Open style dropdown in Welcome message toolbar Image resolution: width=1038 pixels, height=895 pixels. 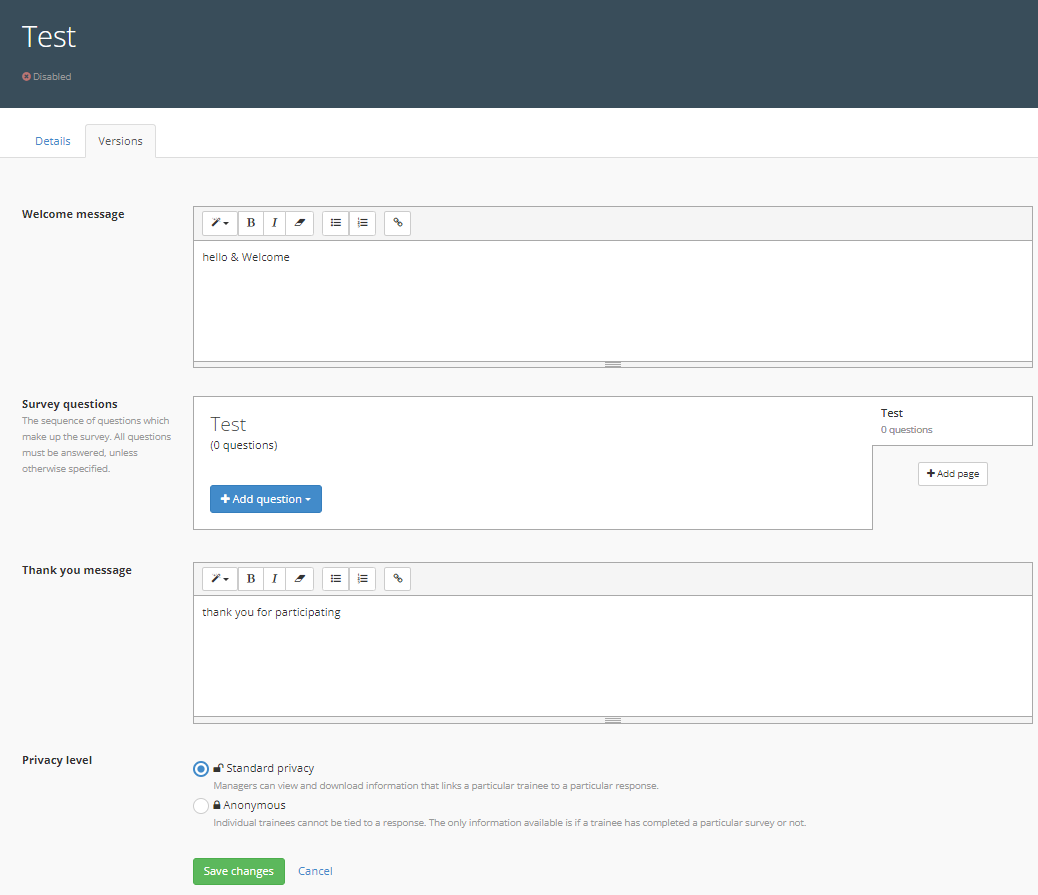(x=220, y=223)
